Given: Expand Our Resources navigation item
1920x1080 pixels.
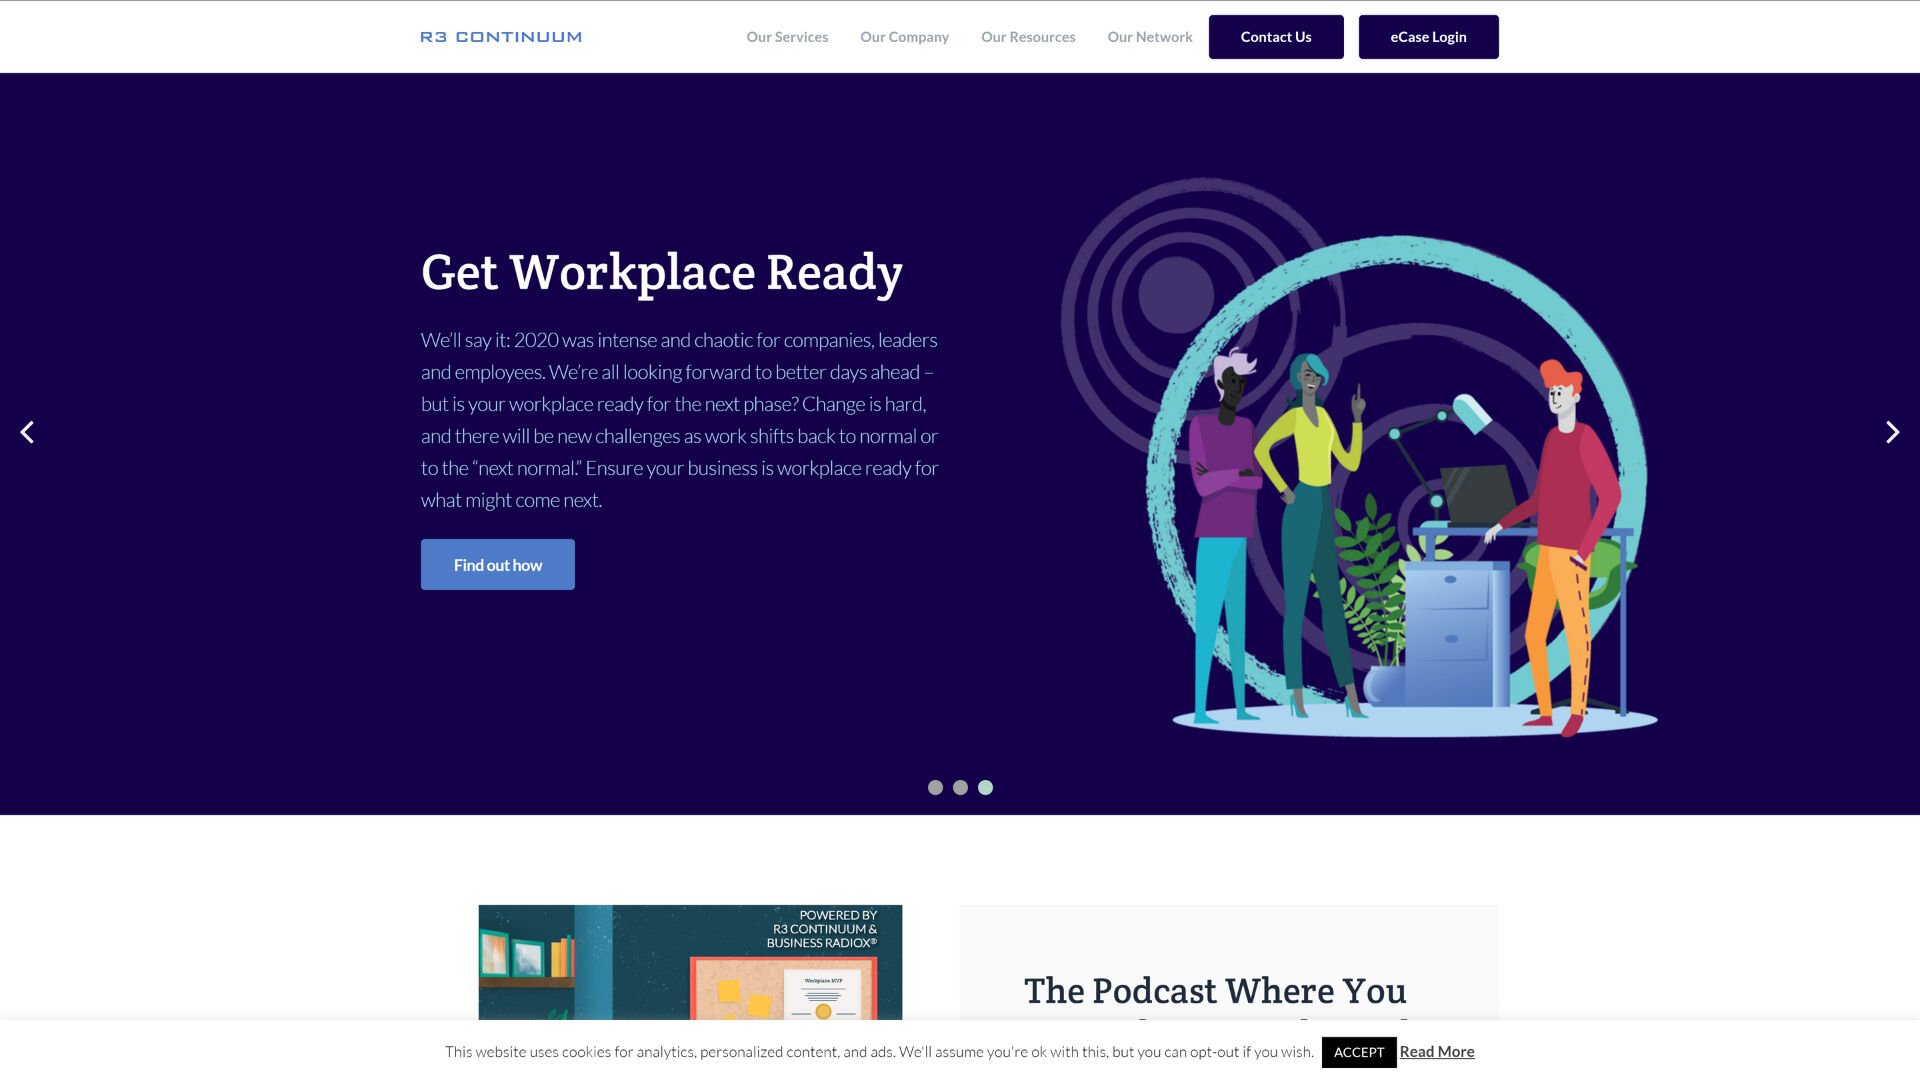Looking at the screenshot, I should [1027, 36].
